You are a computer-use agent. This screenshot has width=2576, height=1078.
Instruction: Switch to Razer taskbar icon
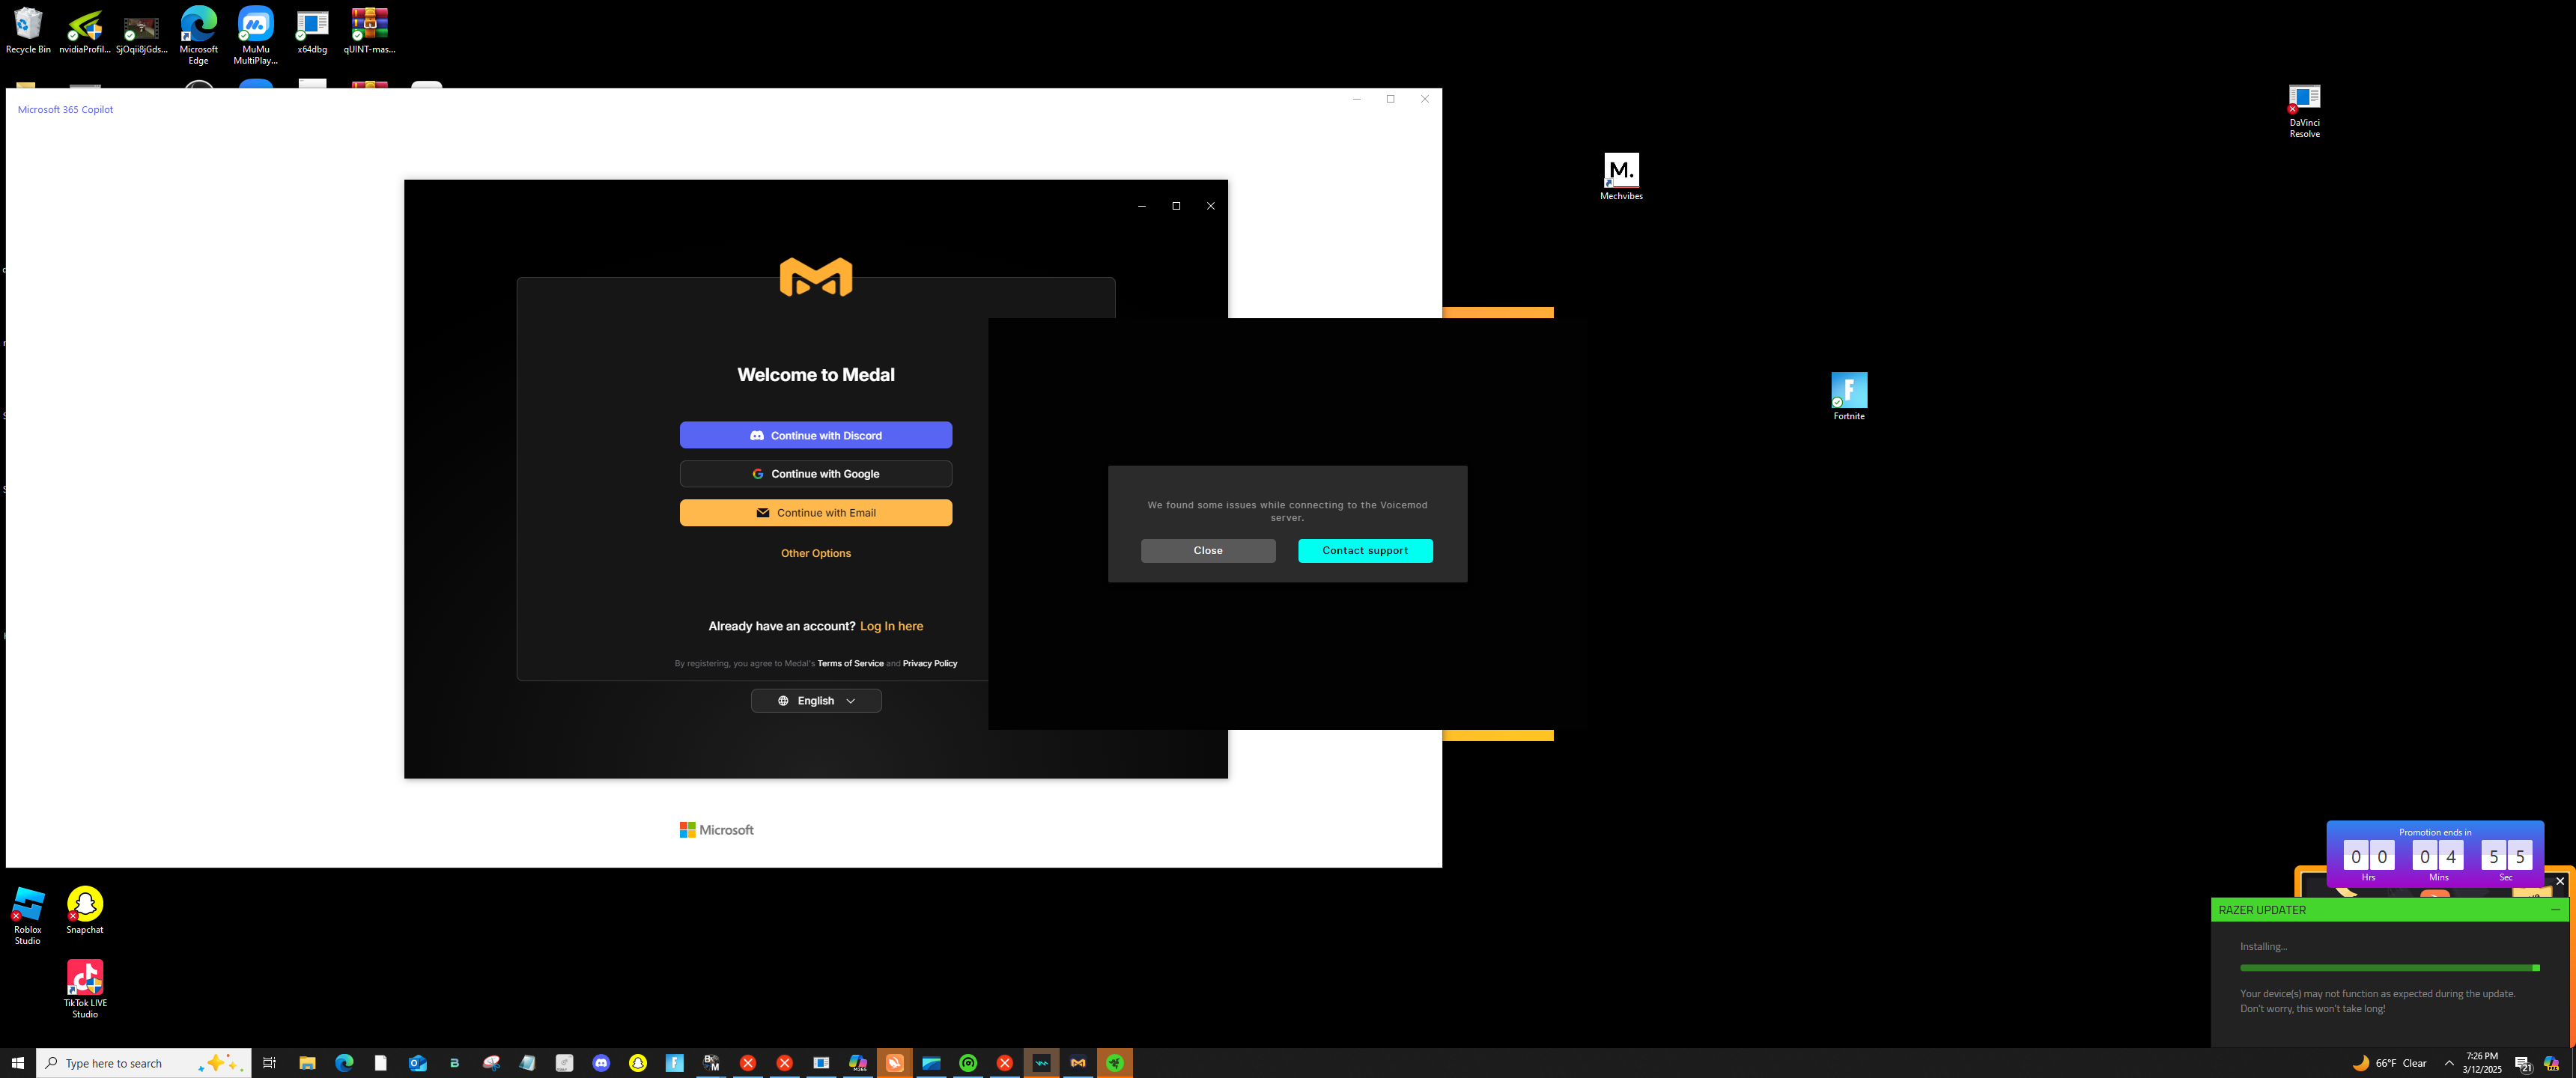(1115, 1063)
